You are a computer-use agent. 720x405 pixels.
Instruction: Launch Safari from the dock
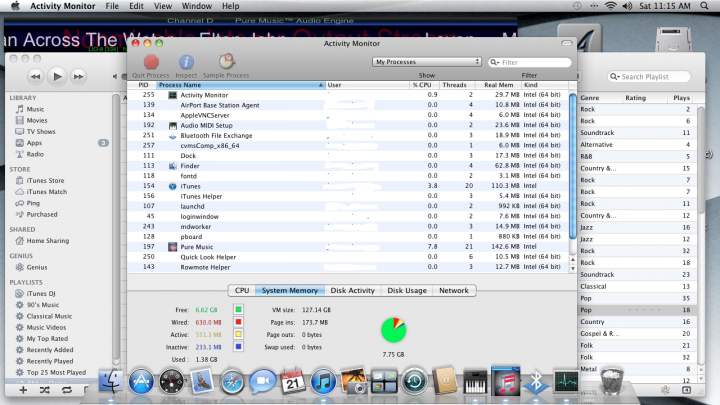pyautogui.click(x=232, y=382)
